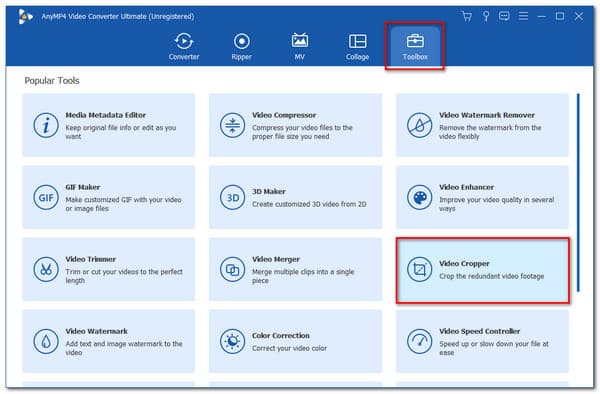Click the Video Watermark droplet icon
600x394 pixels.
tap(46, 341)
